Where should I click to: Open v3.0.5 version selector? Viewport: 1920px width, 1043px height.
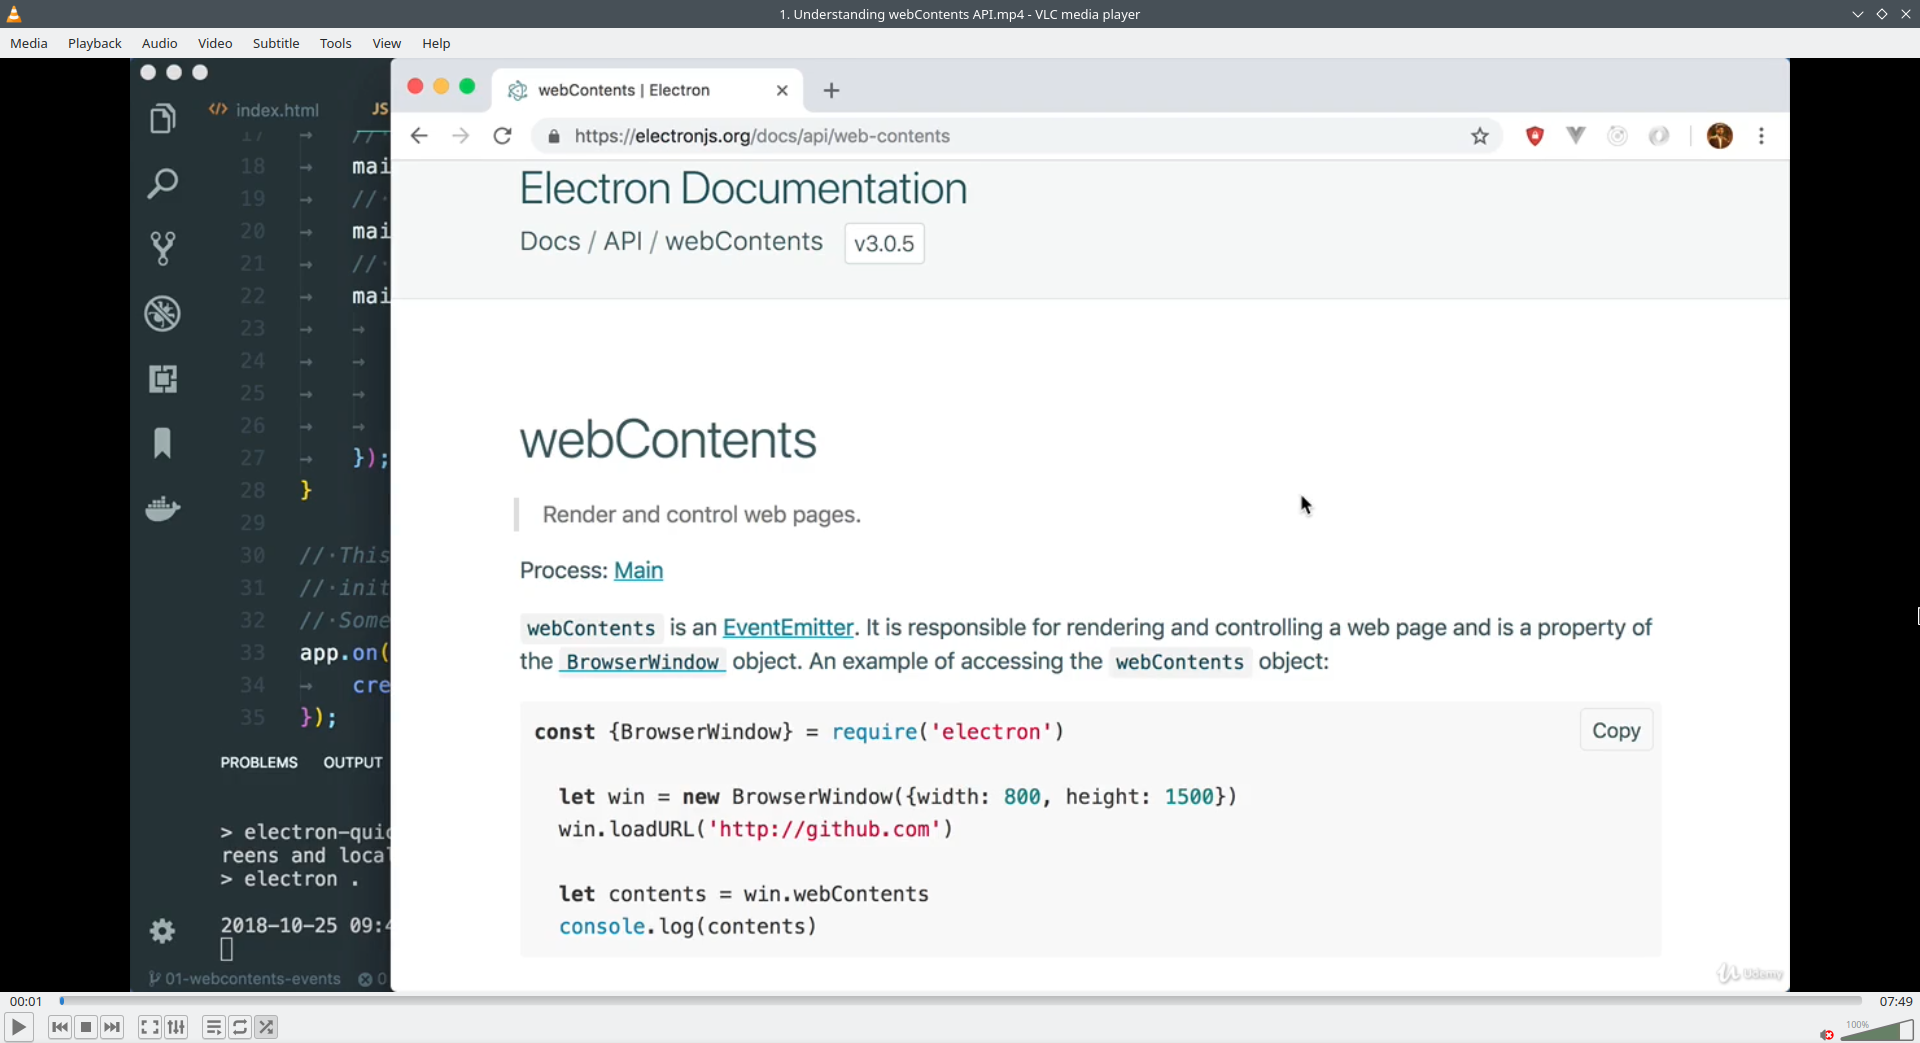coord(884,244)
